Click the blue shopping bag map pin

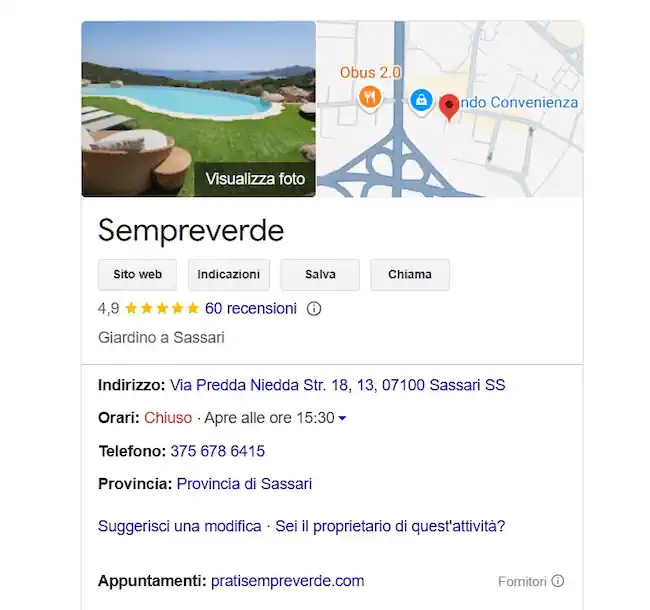pyautogui.click(x=421, y=100)
